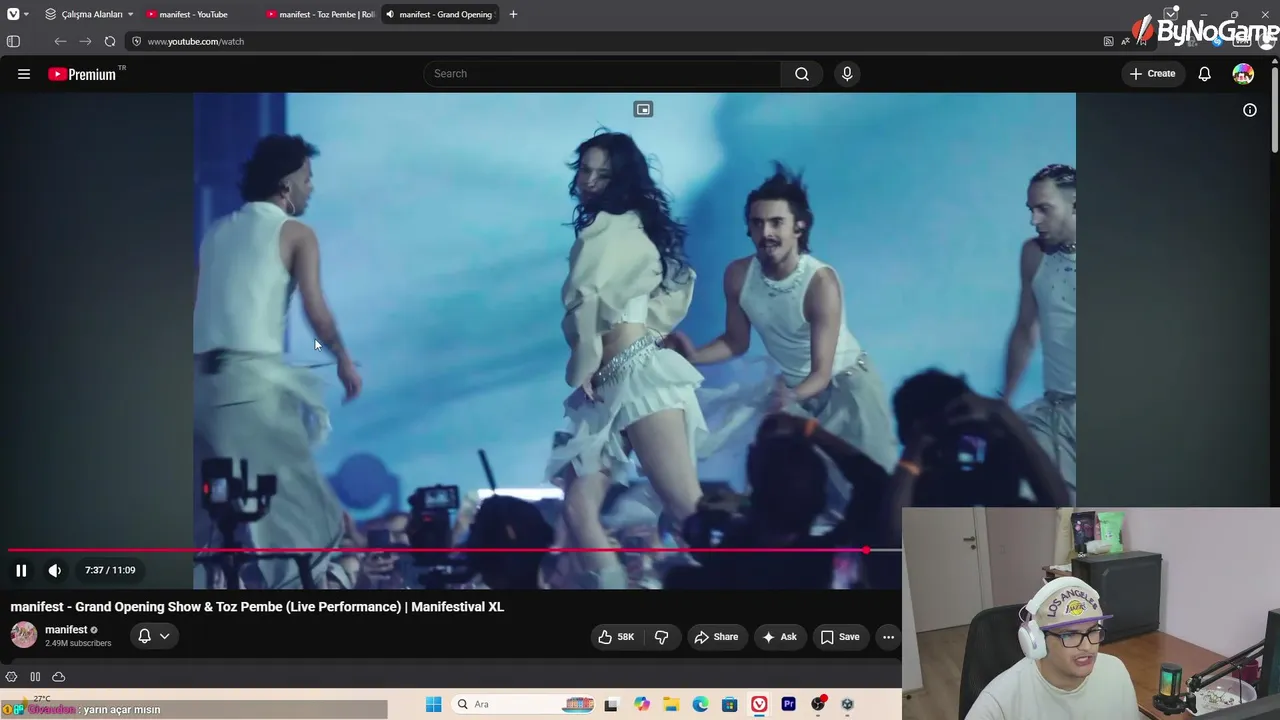Screen dimensions: 1280x720
Task: Click the 7:37 / 11:09 time display
Action: [x=110, y=570]
